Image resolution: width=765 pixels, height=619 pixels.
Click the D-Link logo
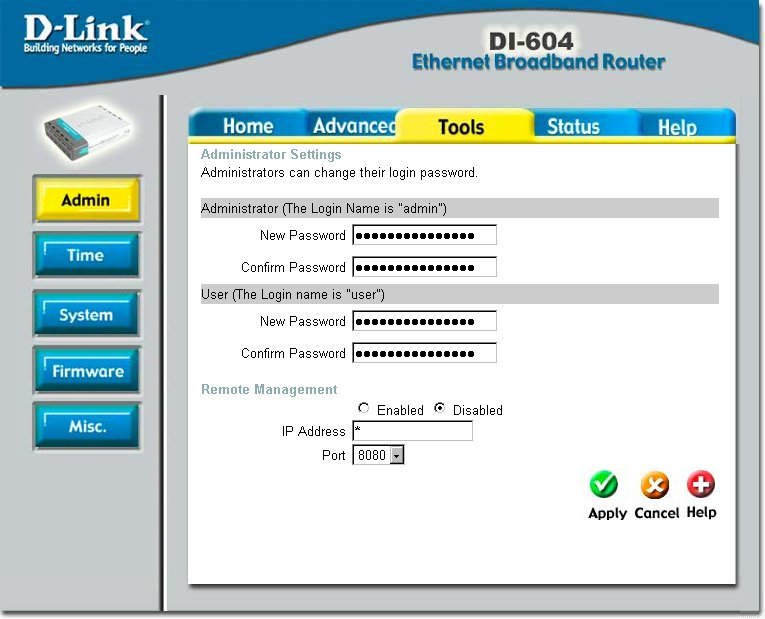86,34
